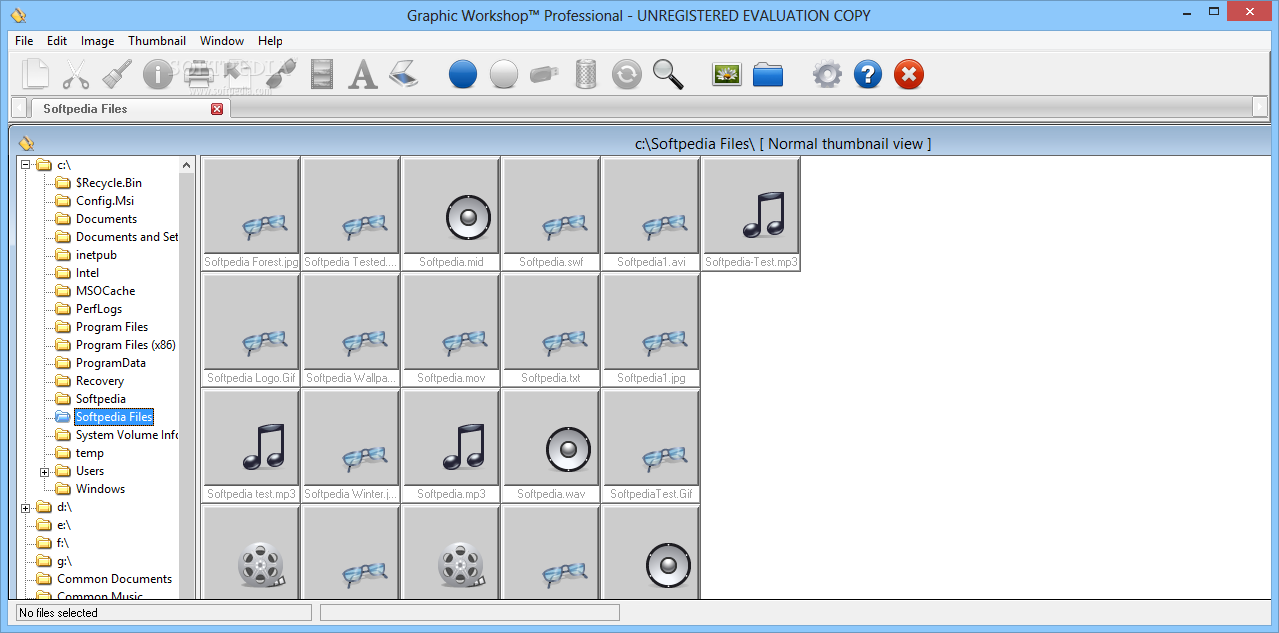The width and height of the screenshot is (1279, 633).
Task: Click the blue circle toolbar icon
Action: click(463, 74)
